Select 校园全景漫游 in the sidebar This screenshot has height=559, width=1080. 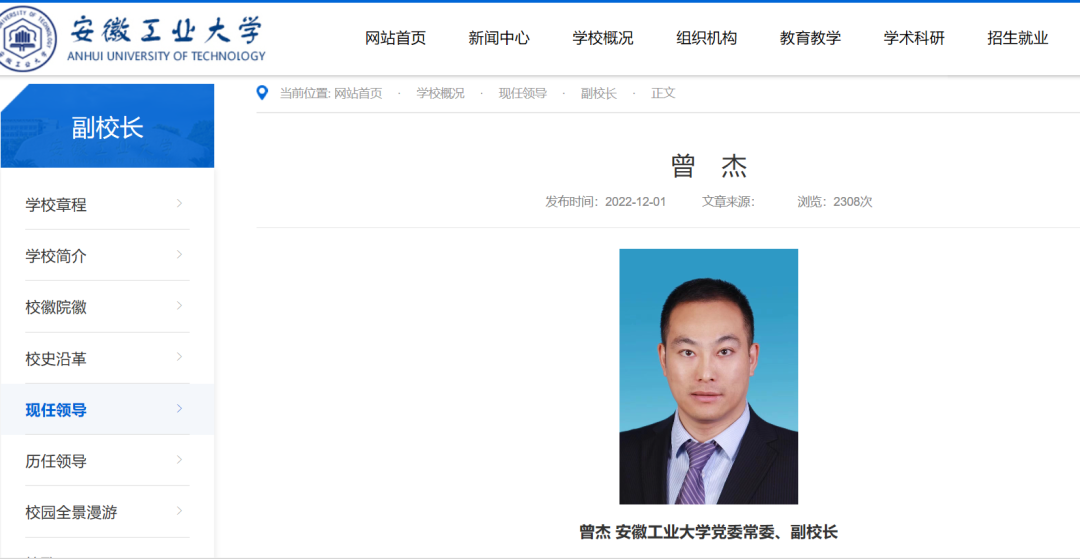click(72, 513)
